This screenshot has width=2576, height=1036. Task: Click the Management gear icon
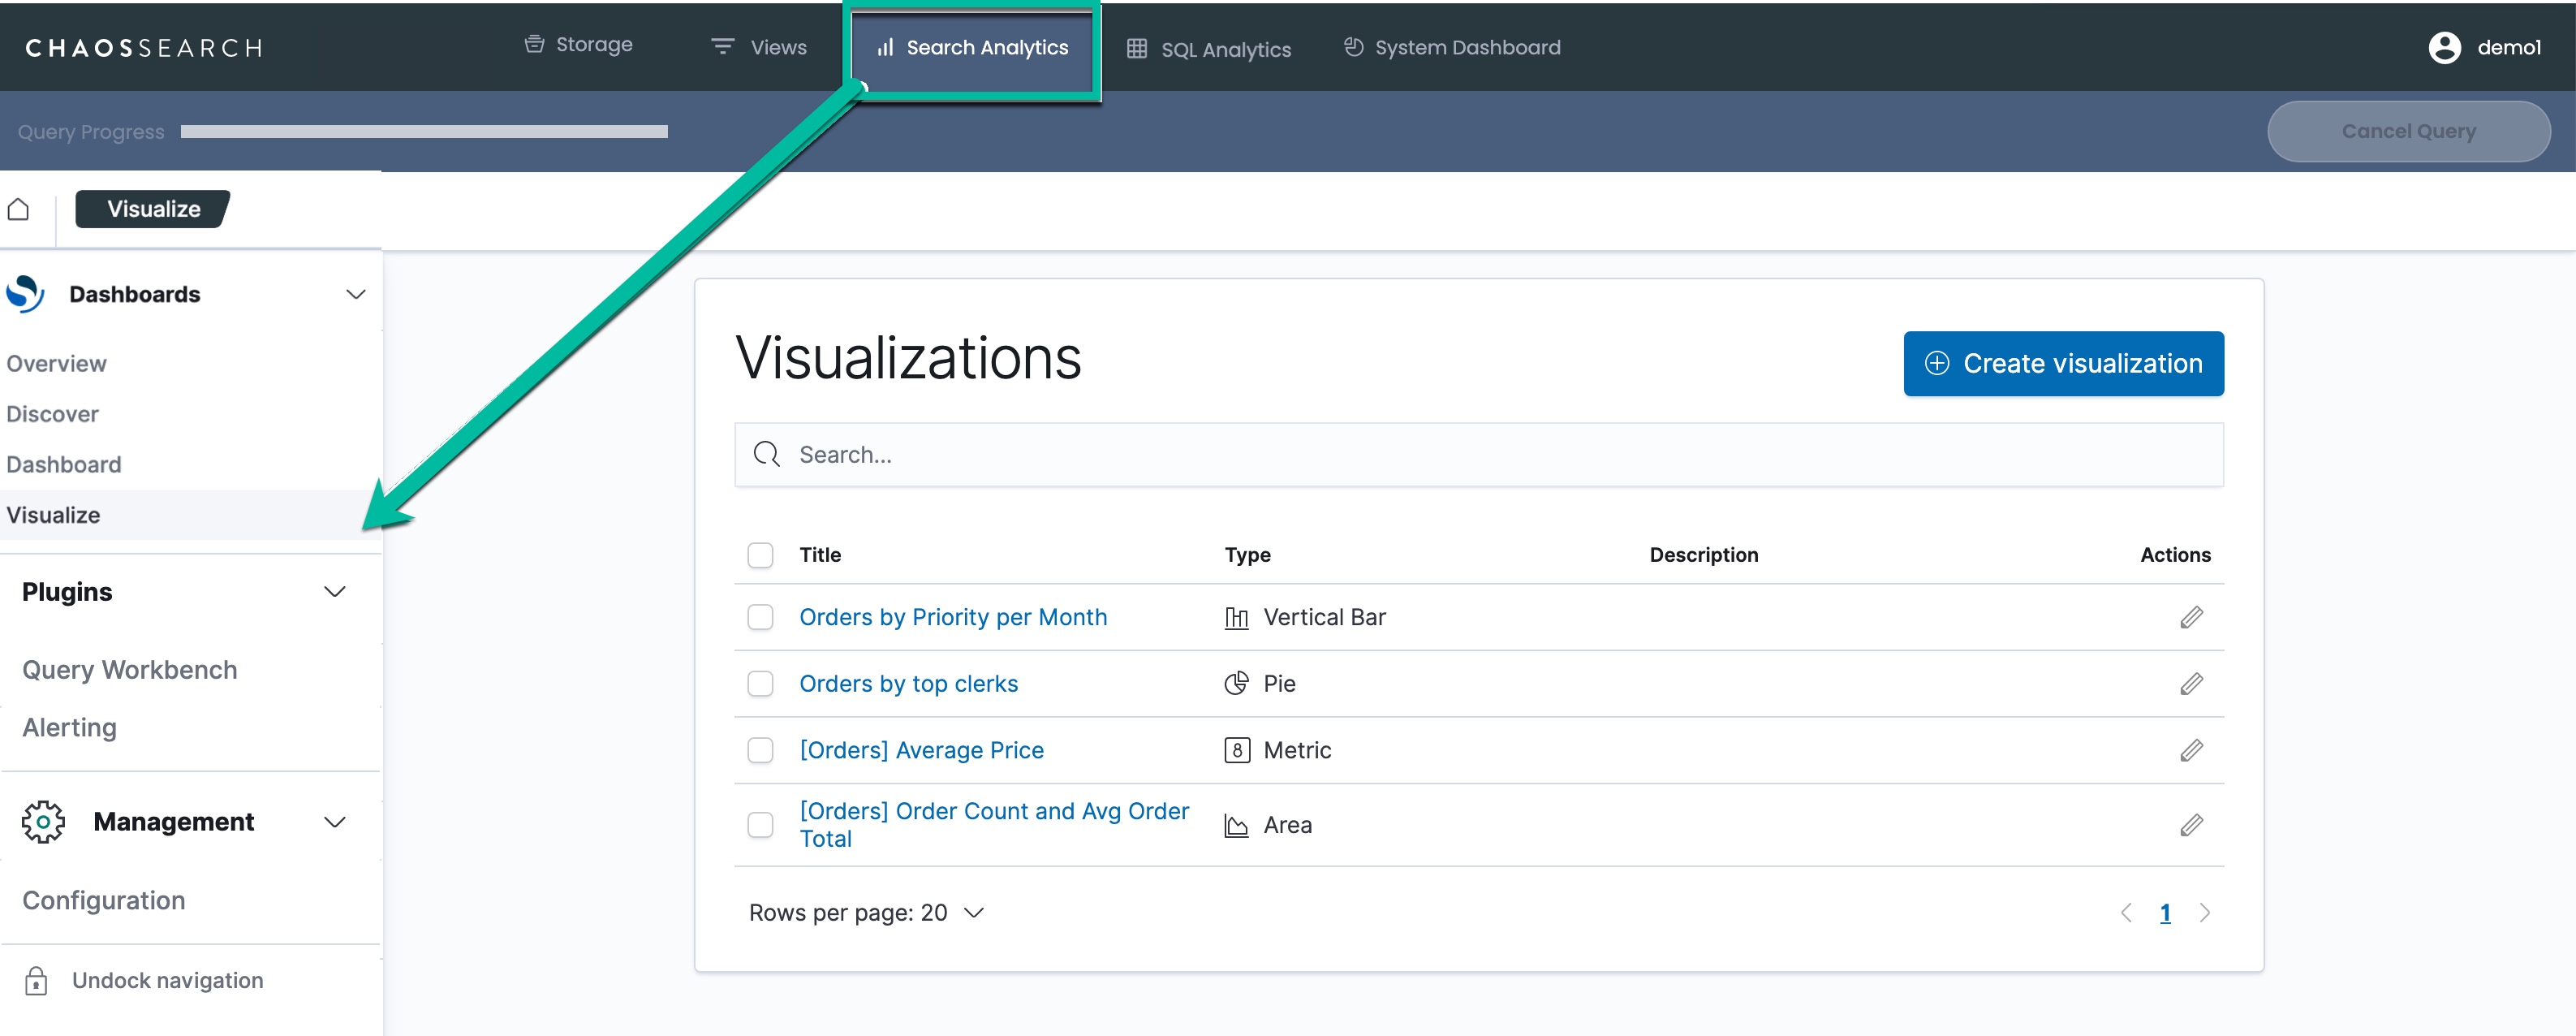click(43, 822)
